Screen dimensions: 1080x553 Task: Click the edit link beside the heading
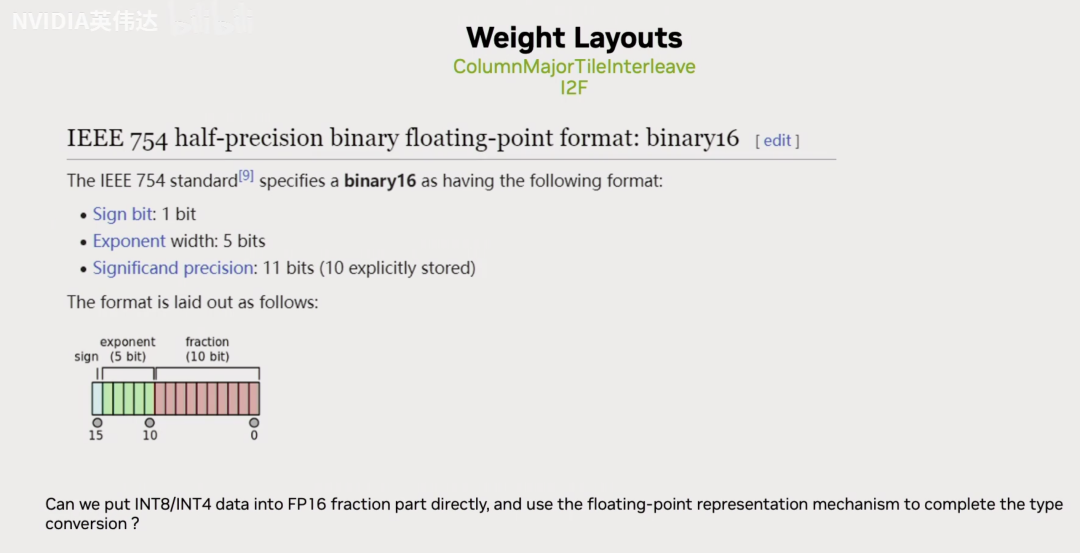point(777,140)
